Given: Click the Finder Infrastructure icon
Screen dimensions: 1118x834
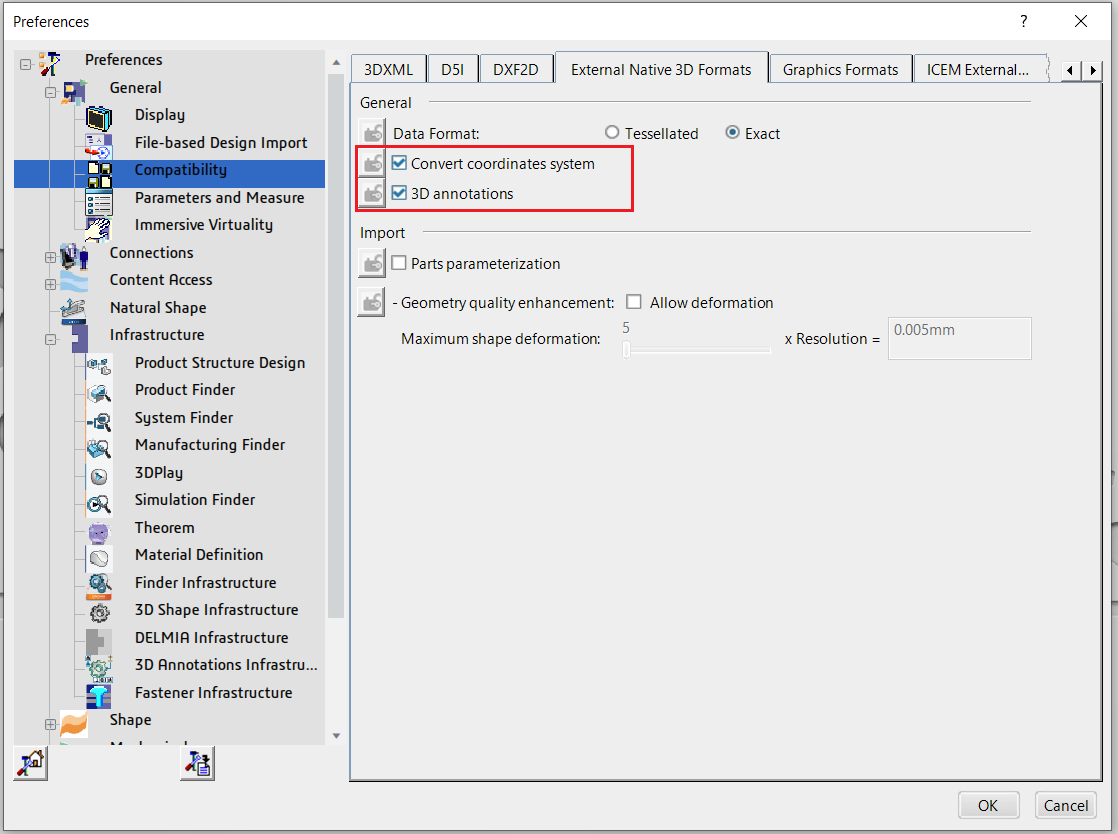Looking at the screenshot, I should click(x=99, y=586).
